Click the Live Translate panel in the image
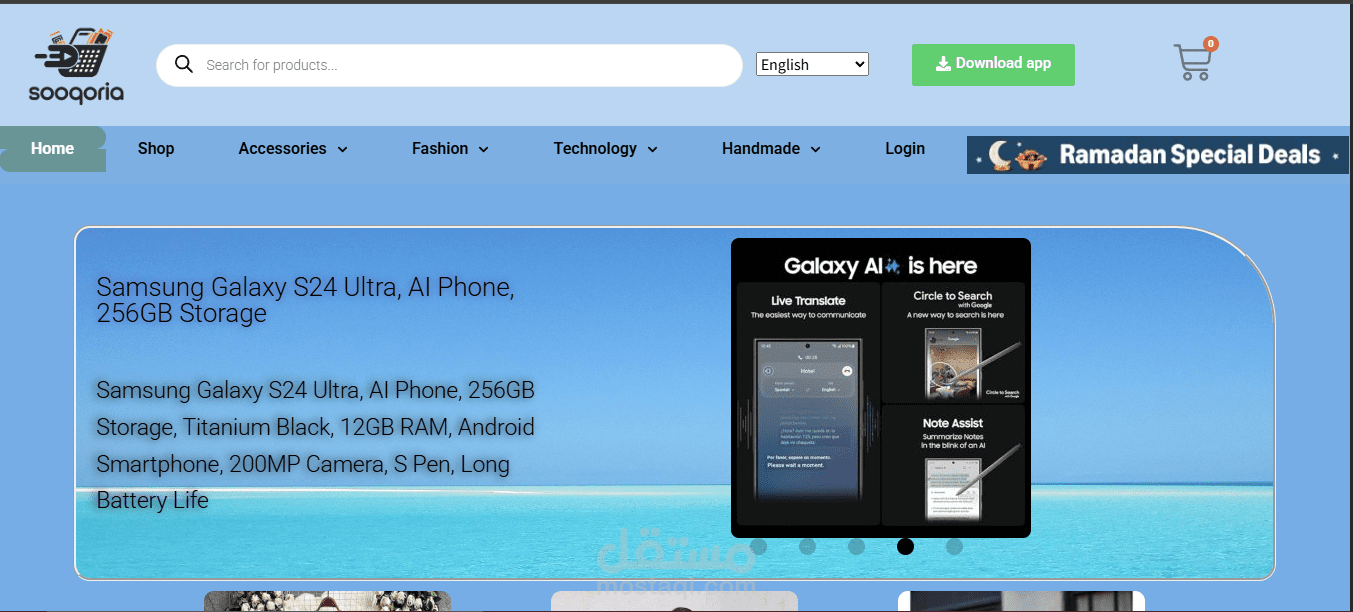Screen dimensions: 1353x612 click(808, 404)
